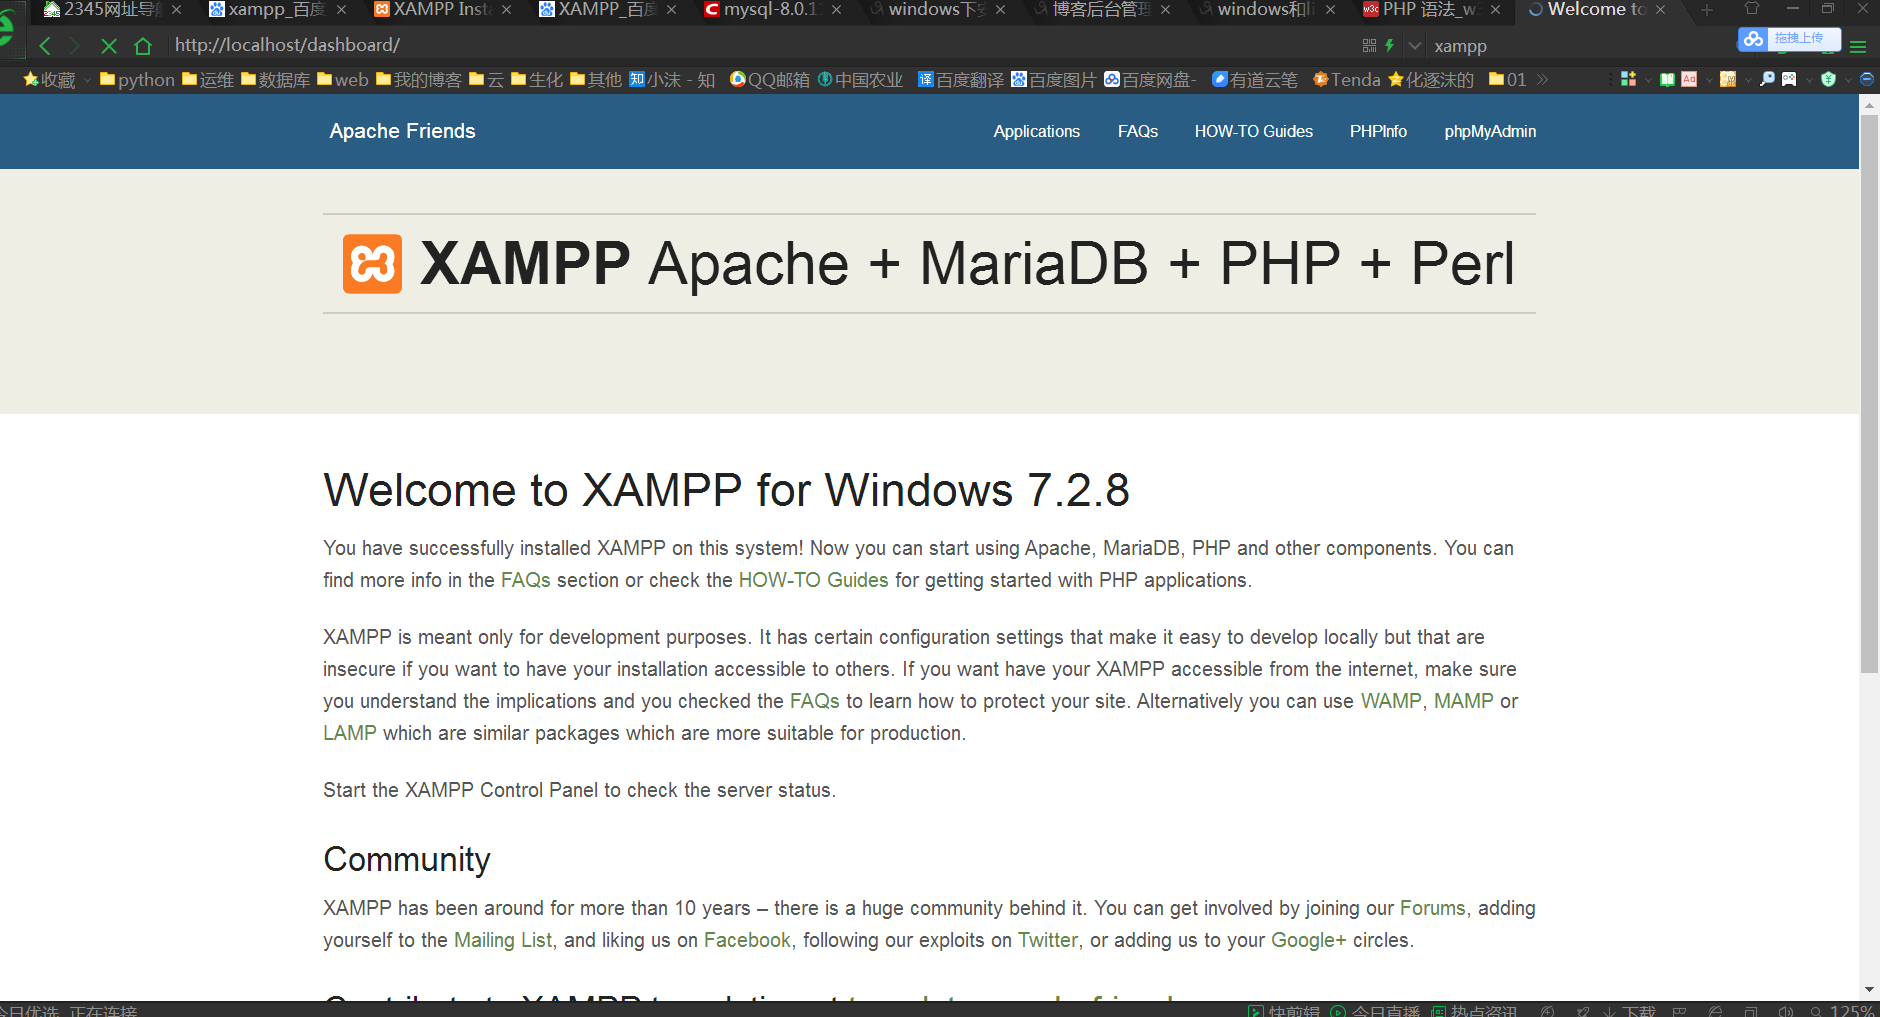Open the Tenda bookmark
The image size is (1880, 1017).
point(1347,79)
